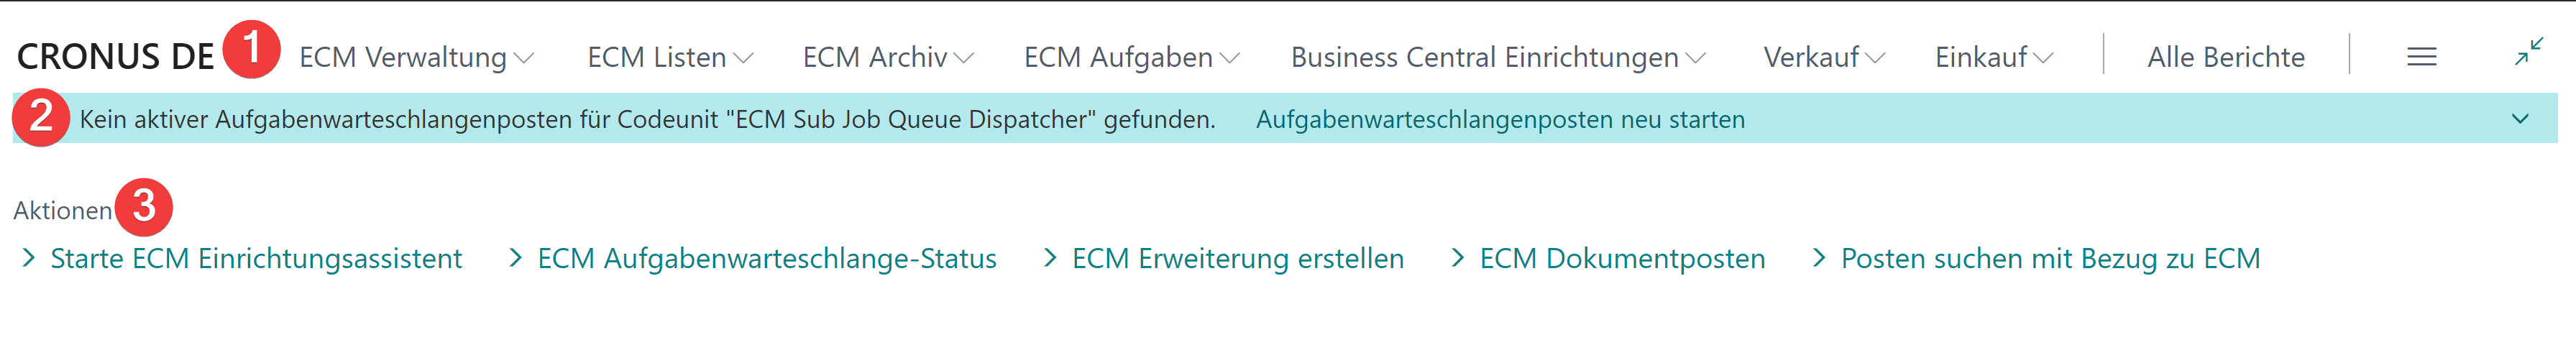Select ECM Erweiterung erstellen action
2576x340 pixels.
[1237, 259]
